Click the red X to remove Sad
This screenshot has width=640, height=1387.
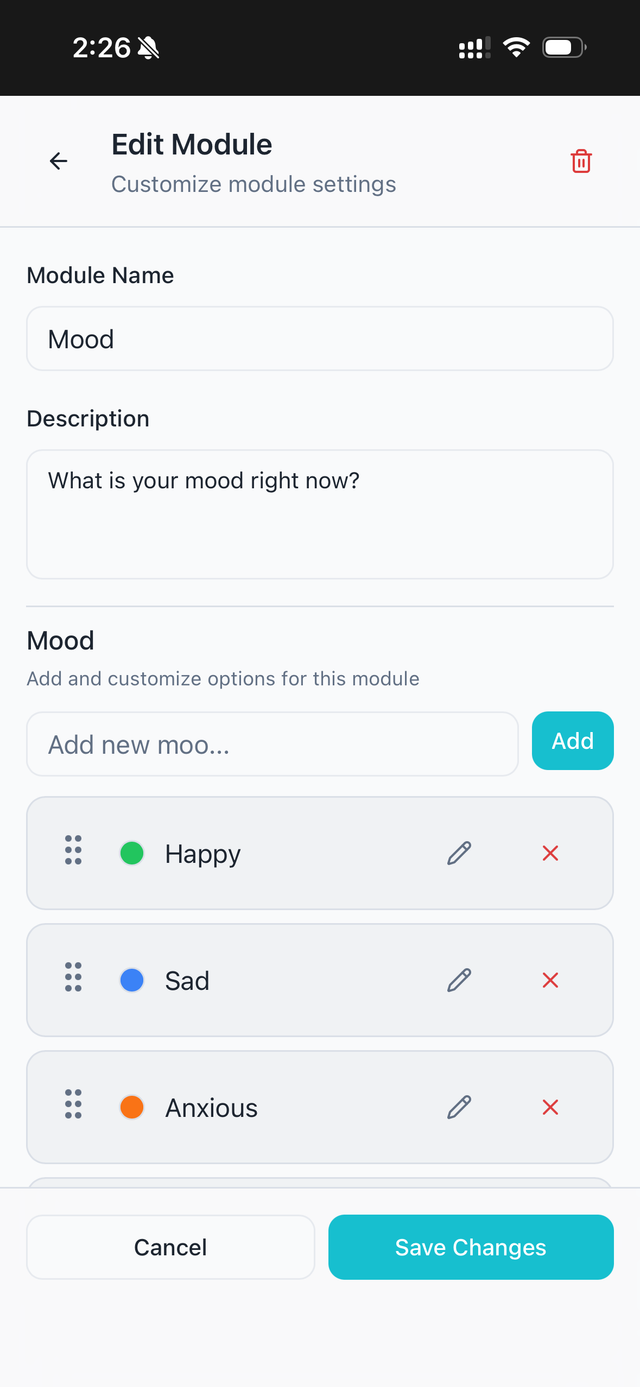click(x=549, y=980)
